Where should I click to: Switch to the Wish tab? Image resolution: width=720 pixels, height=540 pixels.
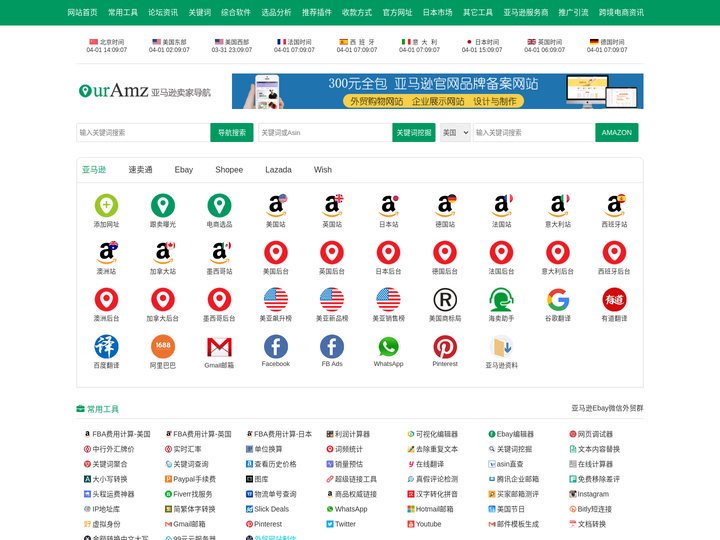click(323, 169)
